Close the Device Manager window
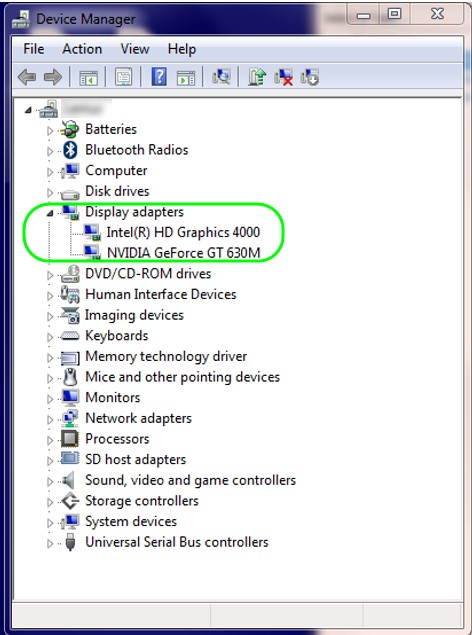Image resolution: width=472 pixels, height=635 pixels. (437, 15)
